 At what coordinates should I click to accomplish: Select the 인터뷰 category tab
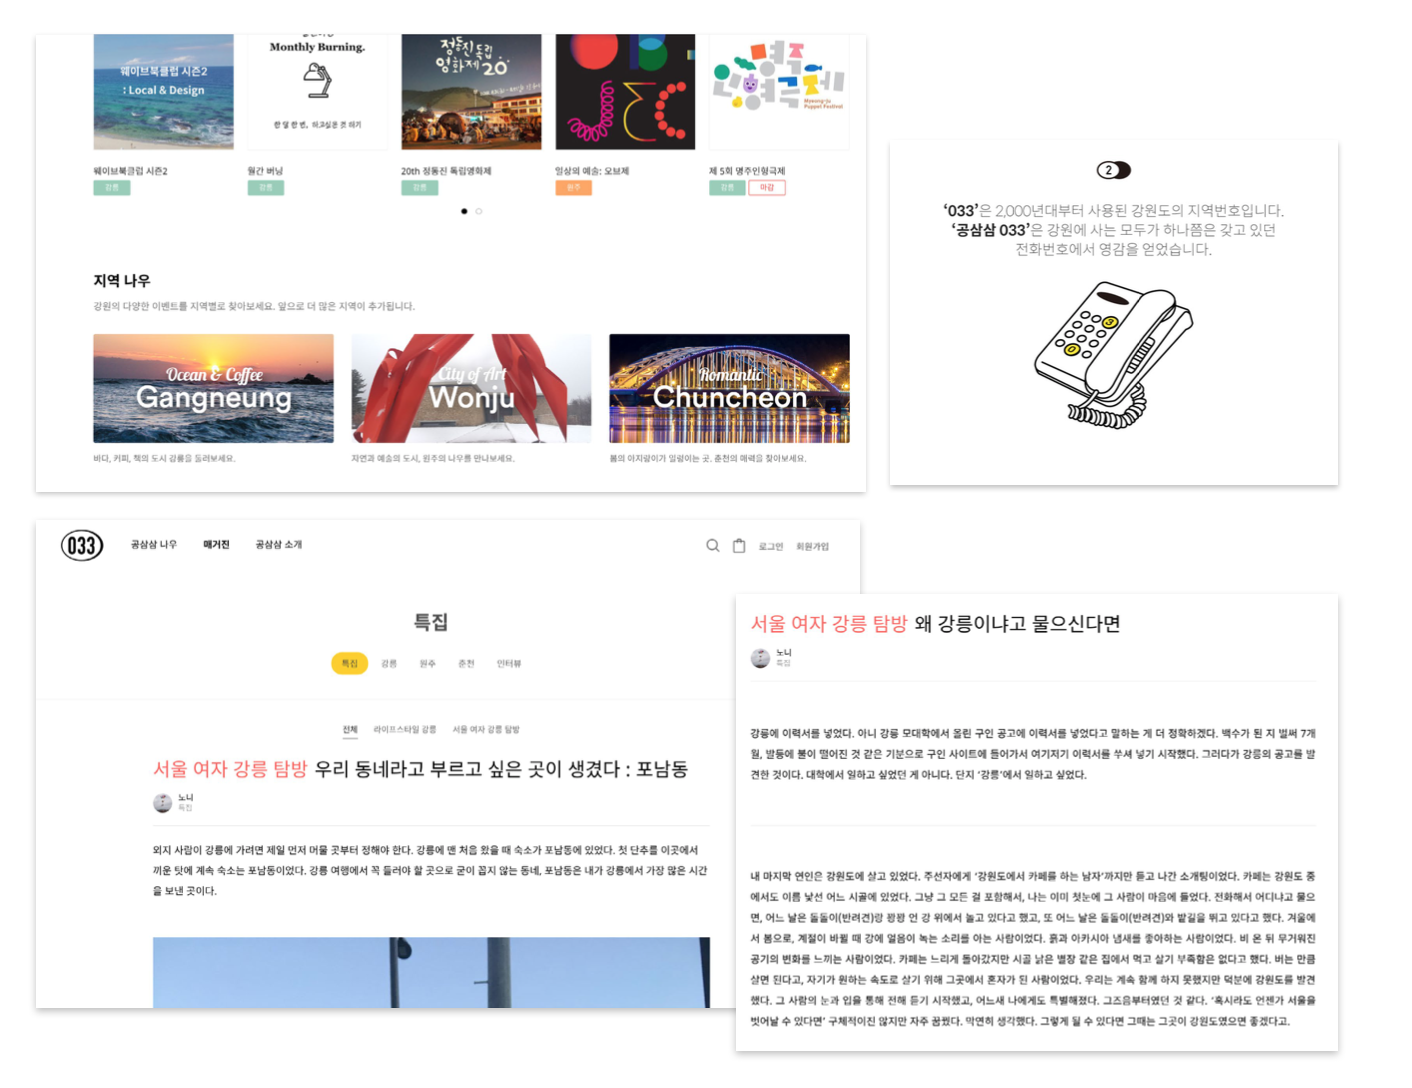(509, 664)
